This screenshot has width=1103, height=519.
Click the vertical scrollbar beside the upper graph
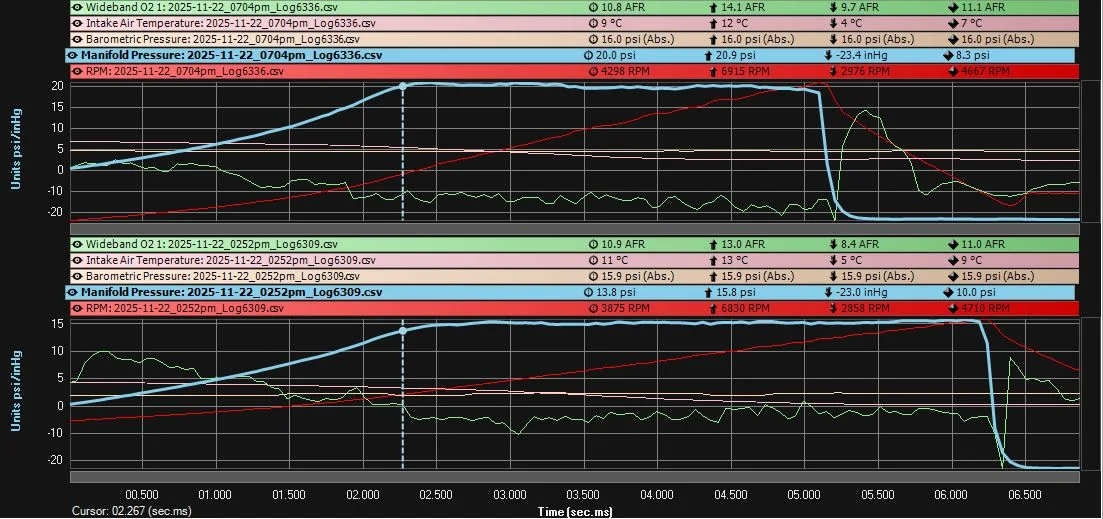click(1092, 150)
